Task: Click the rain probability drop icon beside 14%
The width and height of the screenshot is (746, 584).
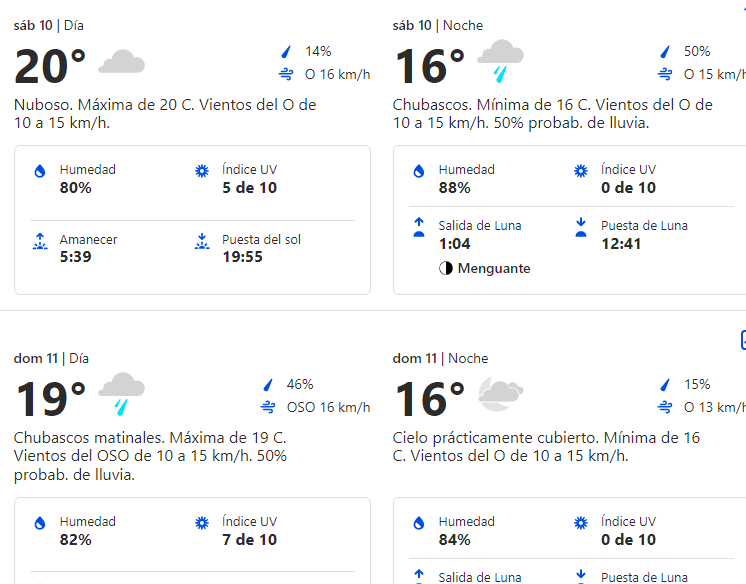Action: [x=287, y=51]
